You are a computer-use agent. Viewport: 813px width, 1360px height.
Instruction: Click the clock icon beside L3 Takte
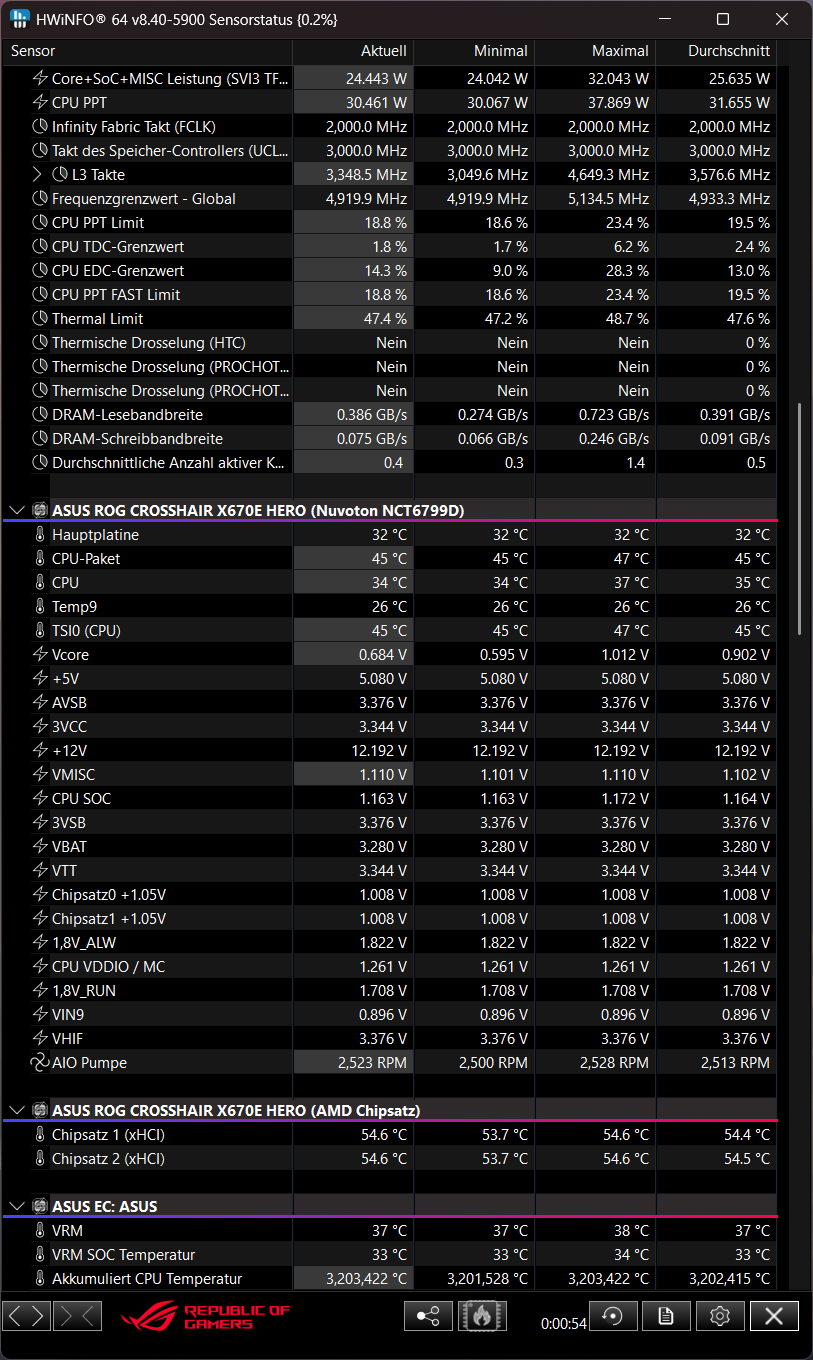click(60, 174)
